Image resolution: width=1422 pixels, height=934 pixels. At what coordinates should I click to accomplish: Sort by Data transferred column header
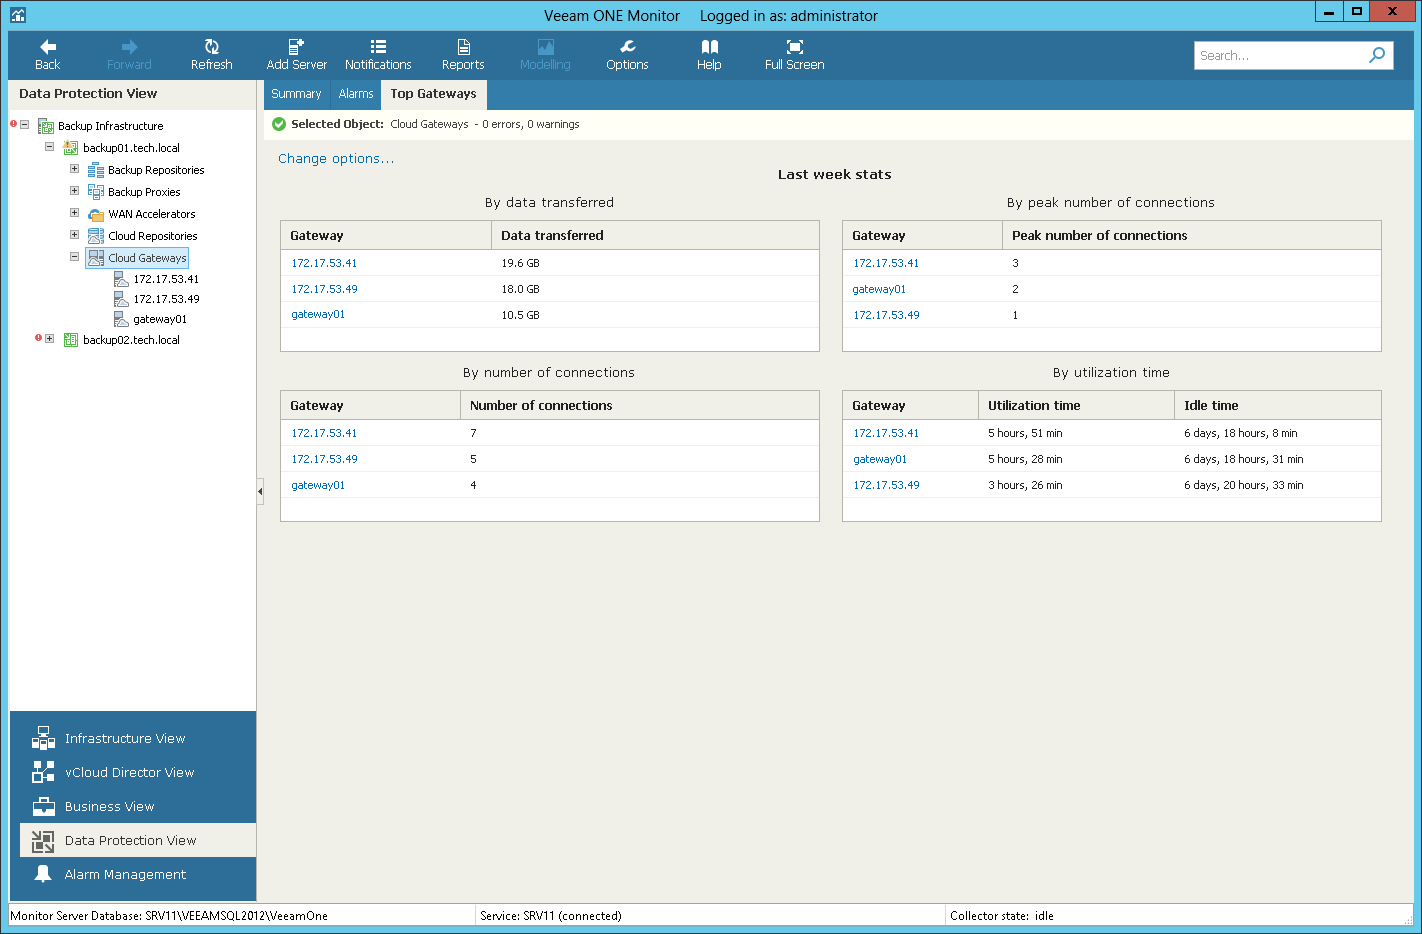(655, 235)
